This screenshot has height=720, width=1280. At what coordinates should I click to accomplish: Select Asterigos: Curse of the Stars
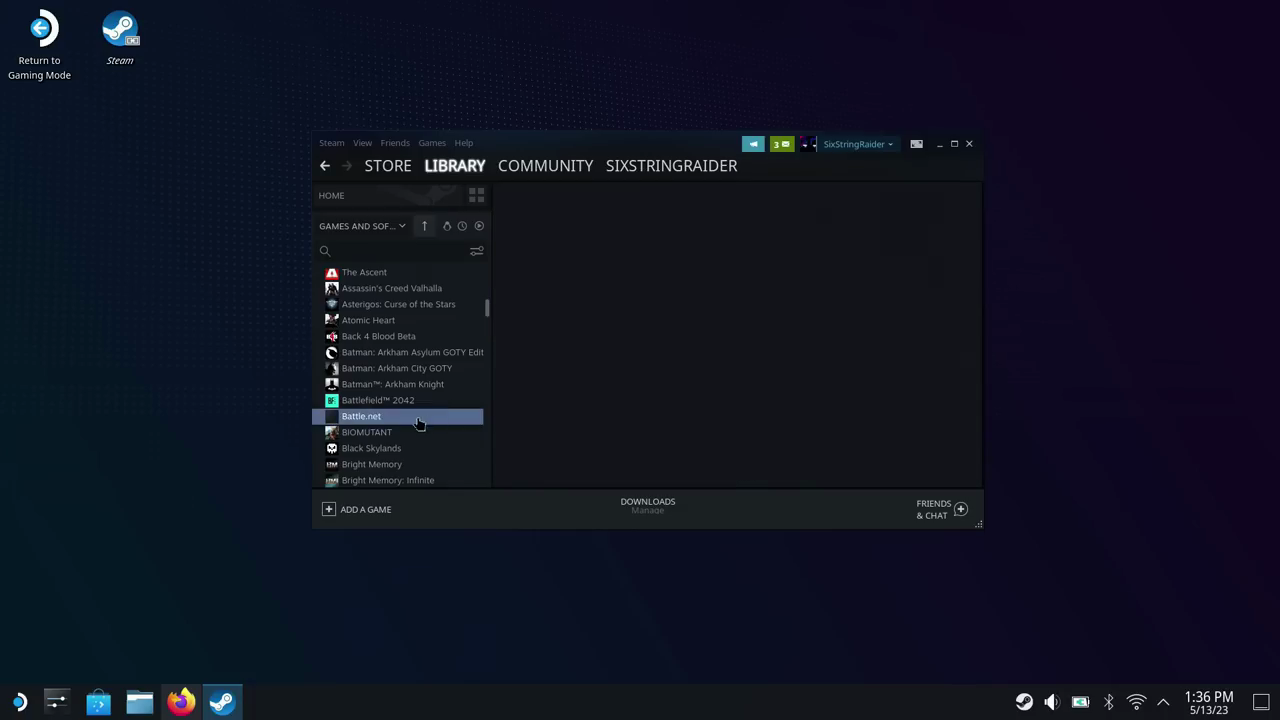coord(398,304)
